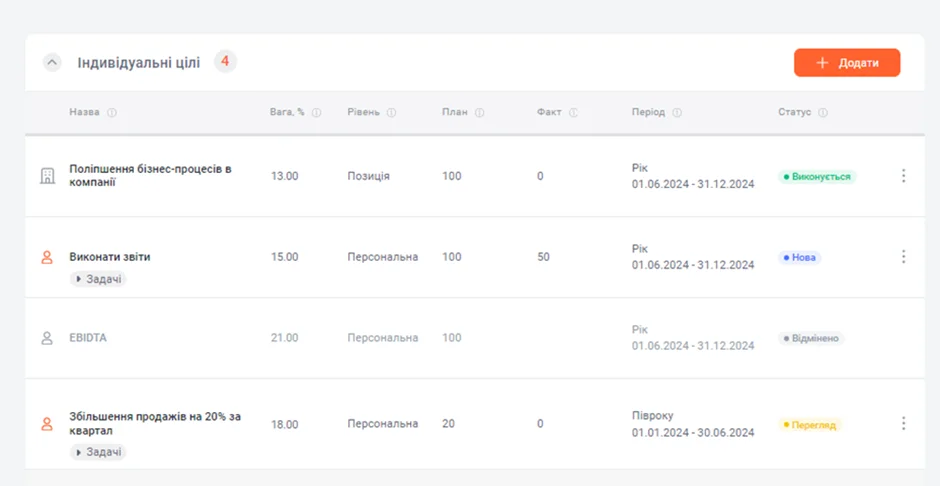Click info icon next to Назва column
This screenshot has width=940, height=486.
tap(112, 113)
